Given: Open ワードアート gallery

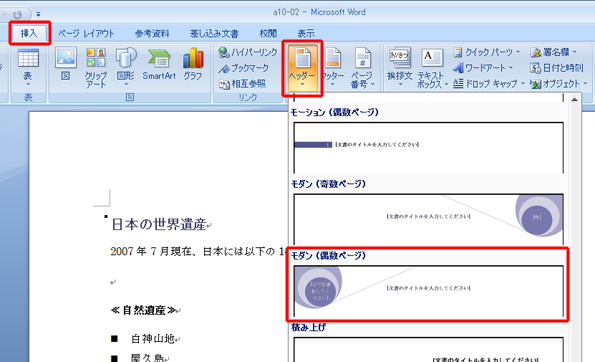Looking at the screenshot, I should tap(483, 68).
